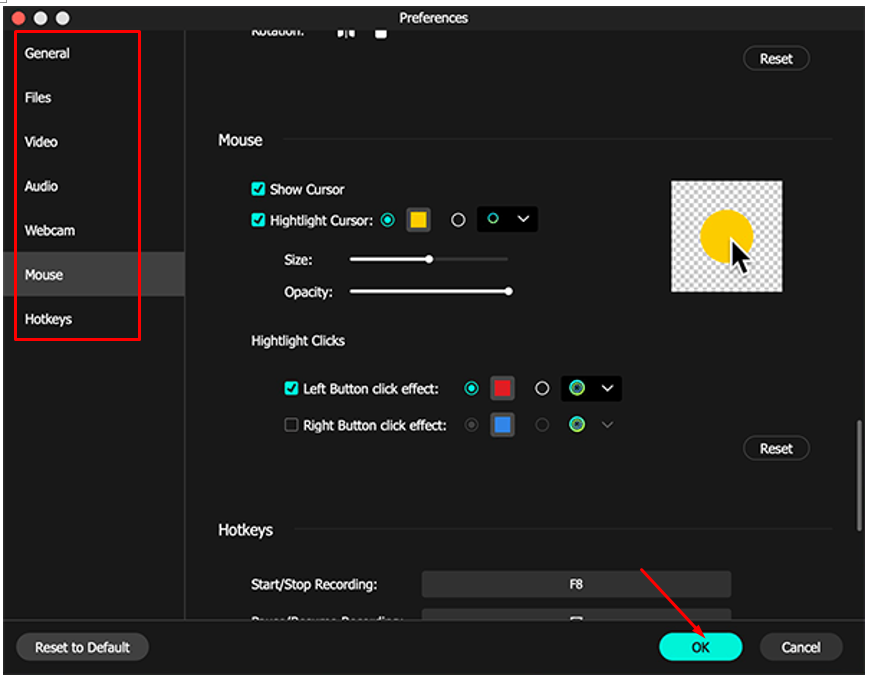The height and width of the screenshot is (678, 872).
Task: Uncheck Left Button click effect
Action: [x=291, y=388]
